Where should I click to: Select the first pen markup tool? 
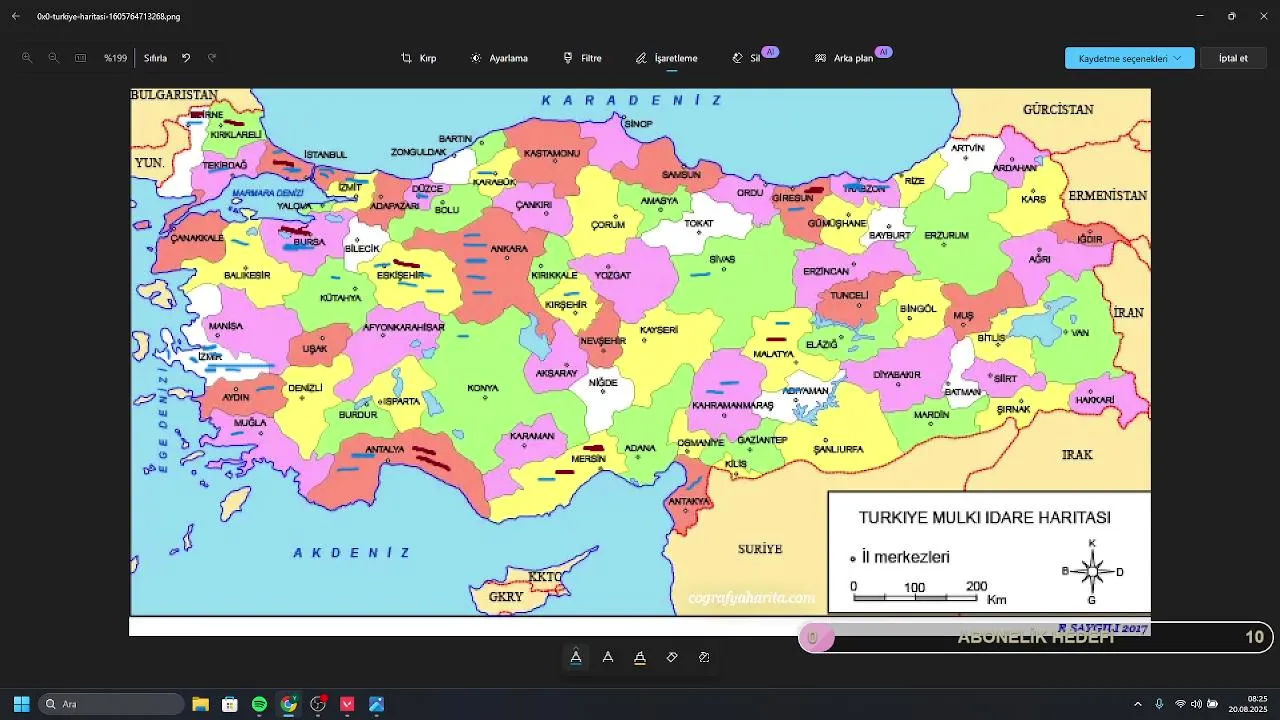click(x=576, y=657)
